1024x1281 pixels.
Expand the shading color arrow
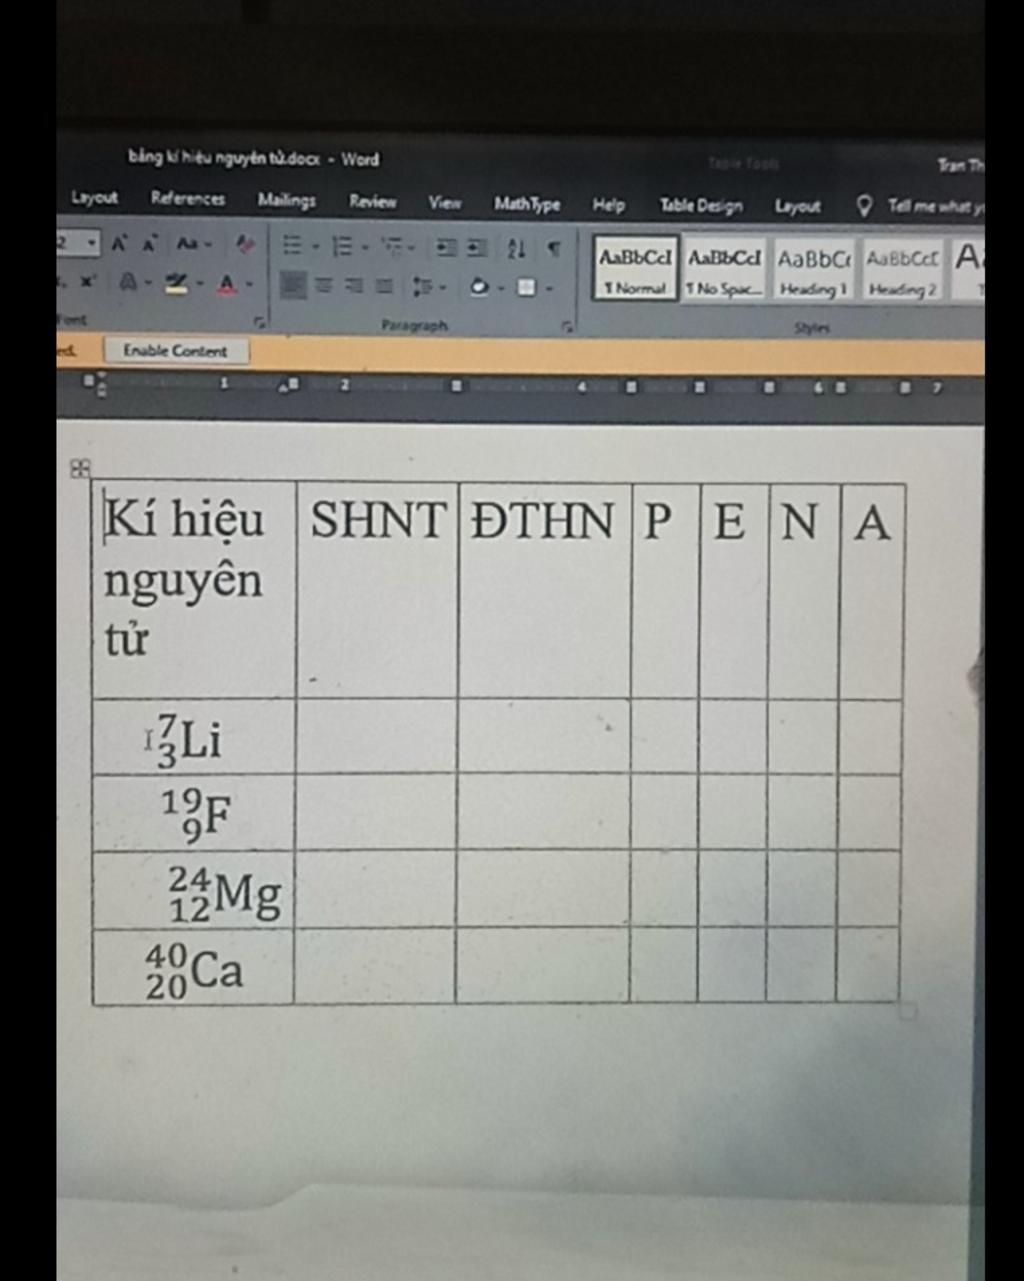click(x=501, y=289)
